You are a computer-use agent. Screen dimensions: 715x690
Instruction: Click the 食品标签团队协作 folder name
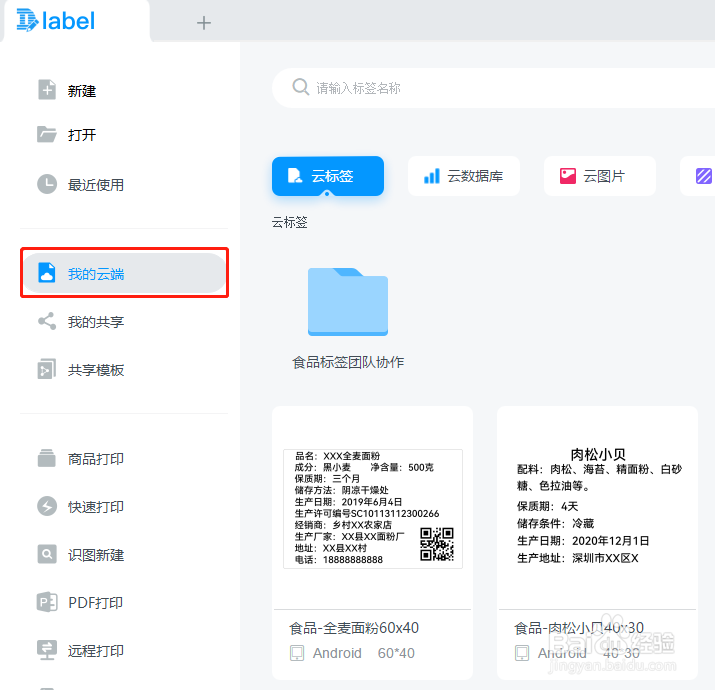[348, 362]
